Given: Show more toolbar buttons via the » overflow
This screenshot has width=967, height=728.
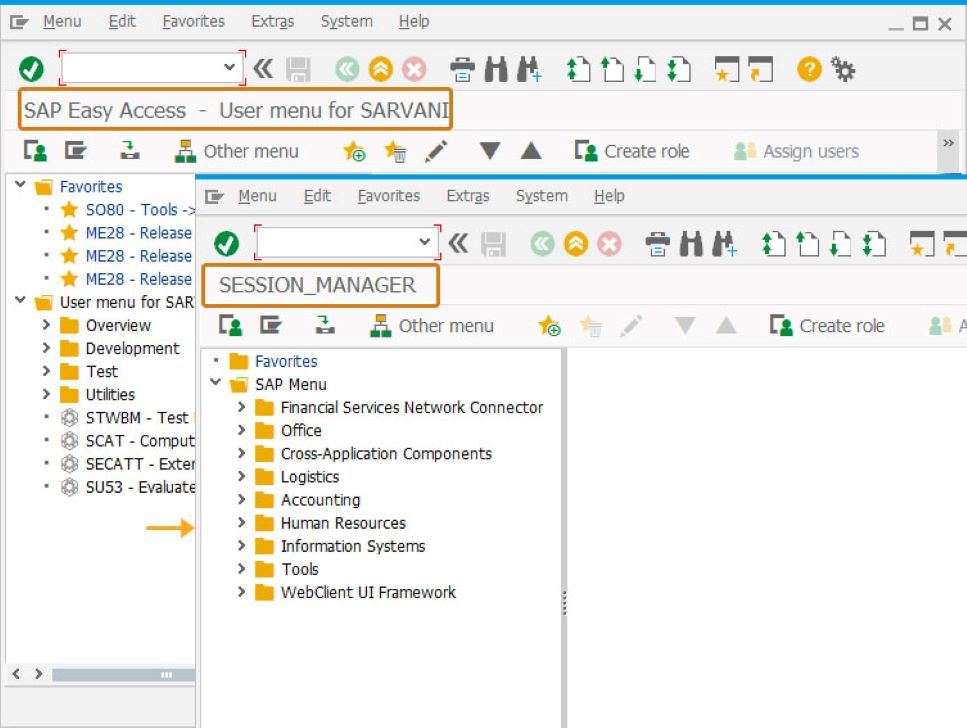Looking at the screenshot, I should tap(948, 143).
